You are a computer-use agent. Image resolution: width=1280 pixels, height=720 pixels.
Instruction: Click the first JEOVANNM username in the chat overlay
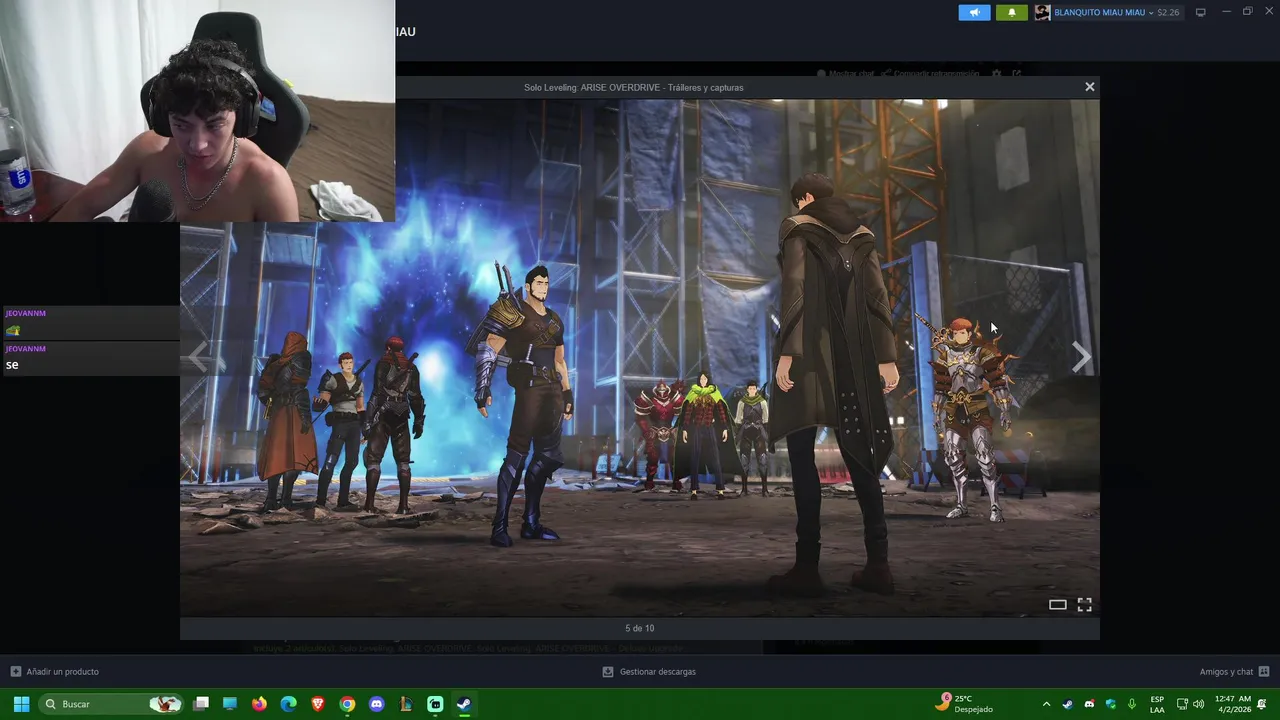click(x=25, y=313)
